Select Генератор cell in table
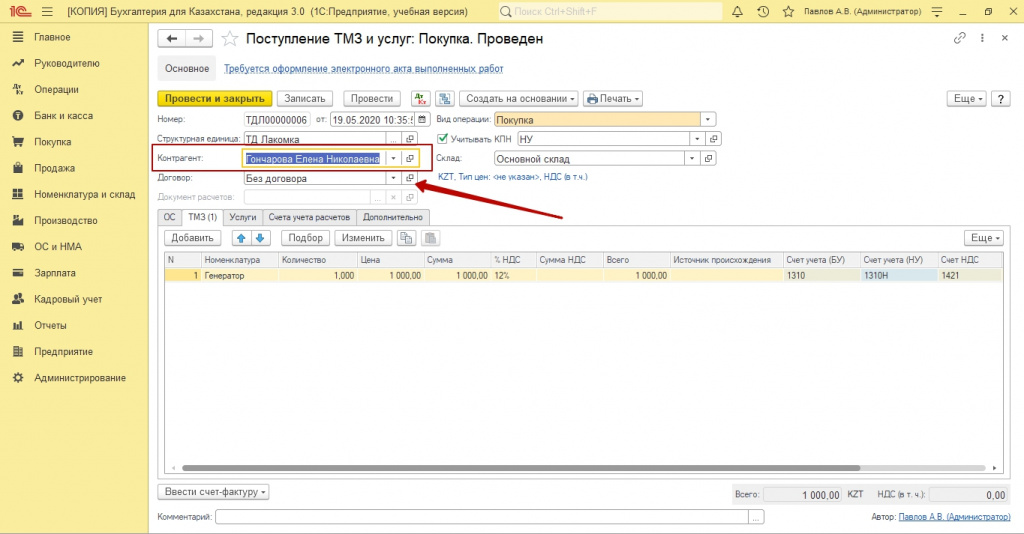Image resolution: width=1024 pixels, height=534 pixels. pos(240,275)
